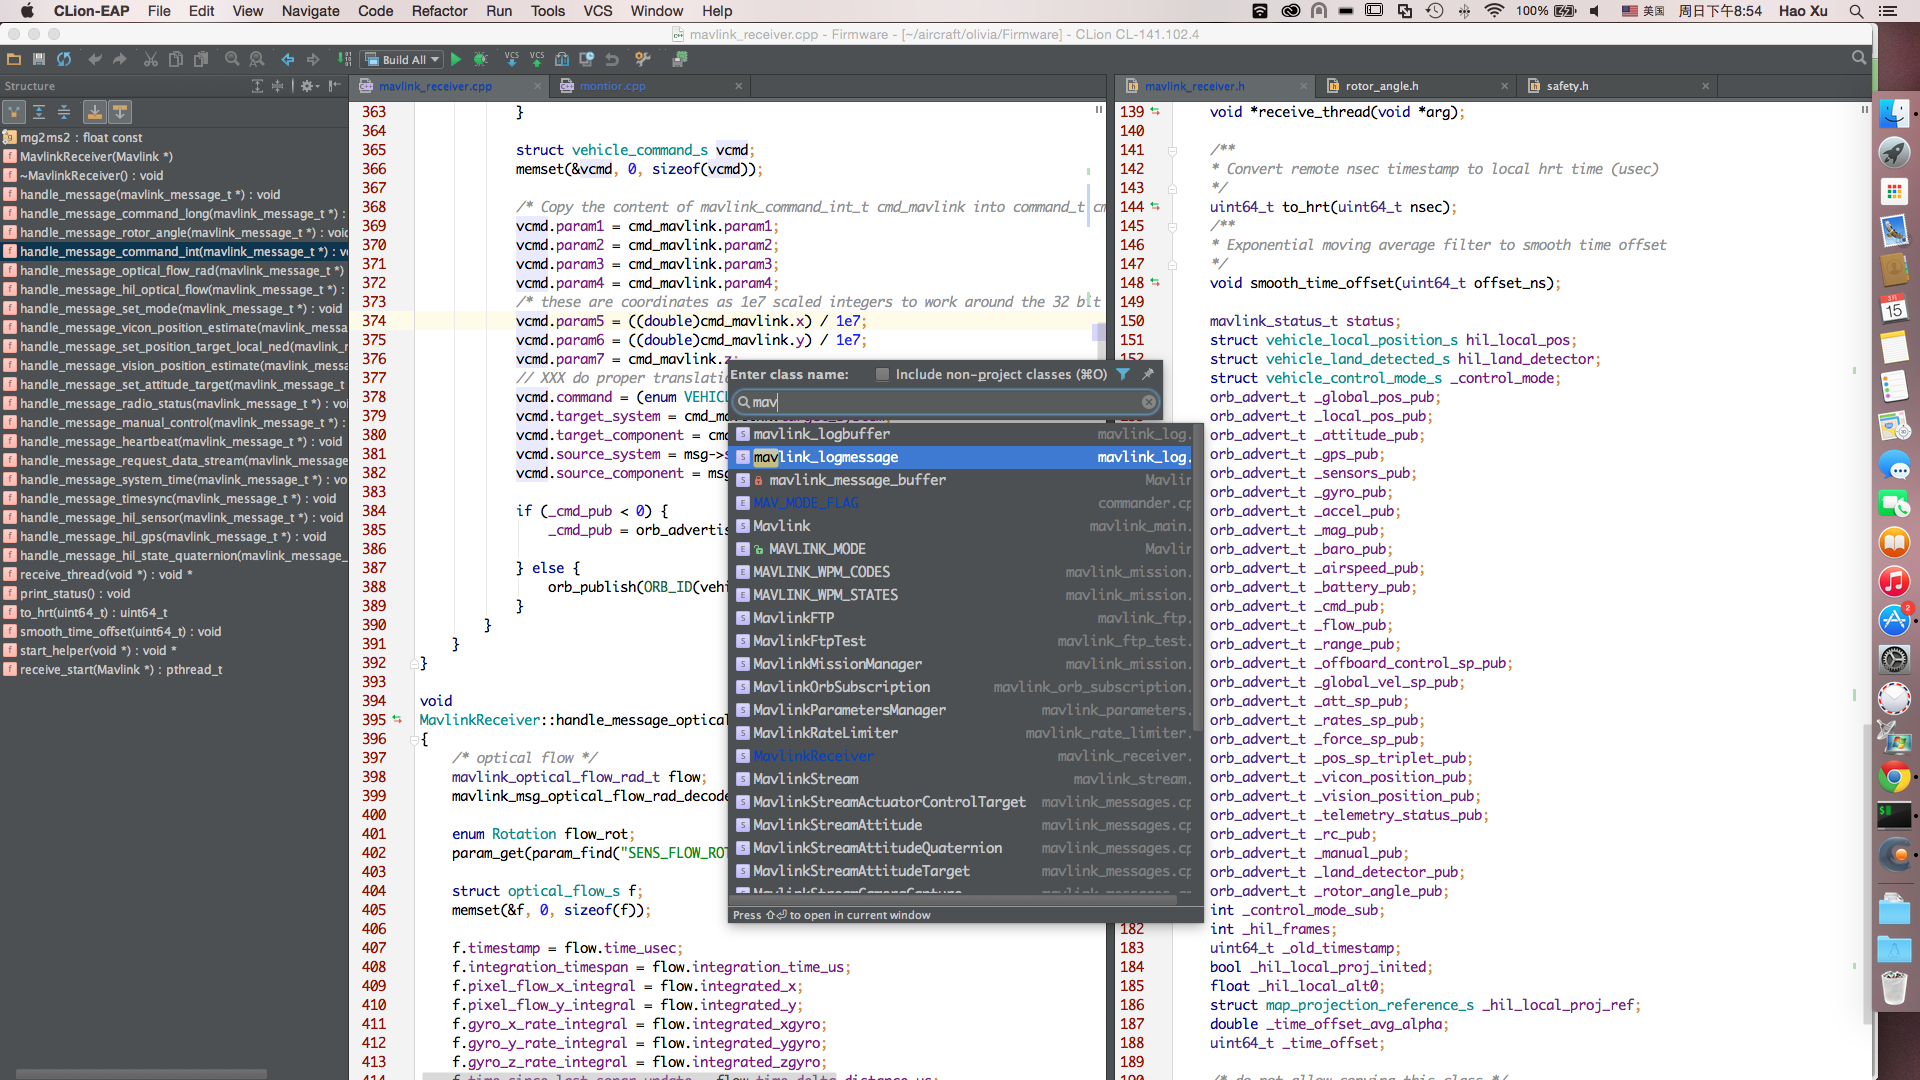1920x1080 pixels.
Task: Clear the class name search field
Action: [x=1148, y=402]
